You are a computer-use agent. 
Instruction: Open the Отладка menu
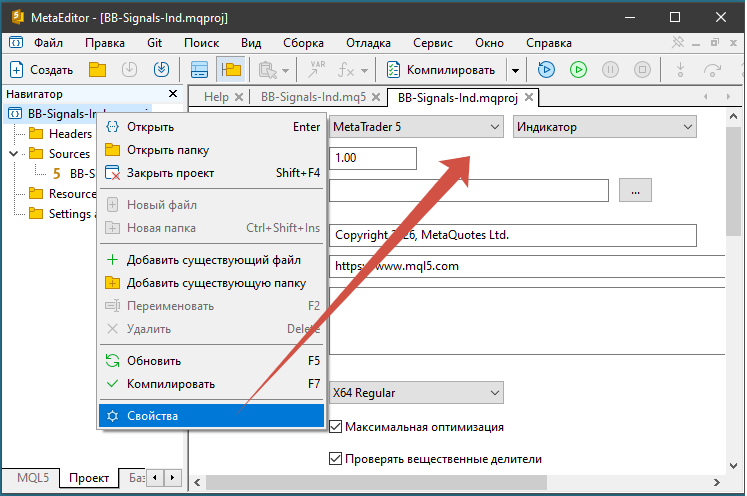[x=368, y=43]
